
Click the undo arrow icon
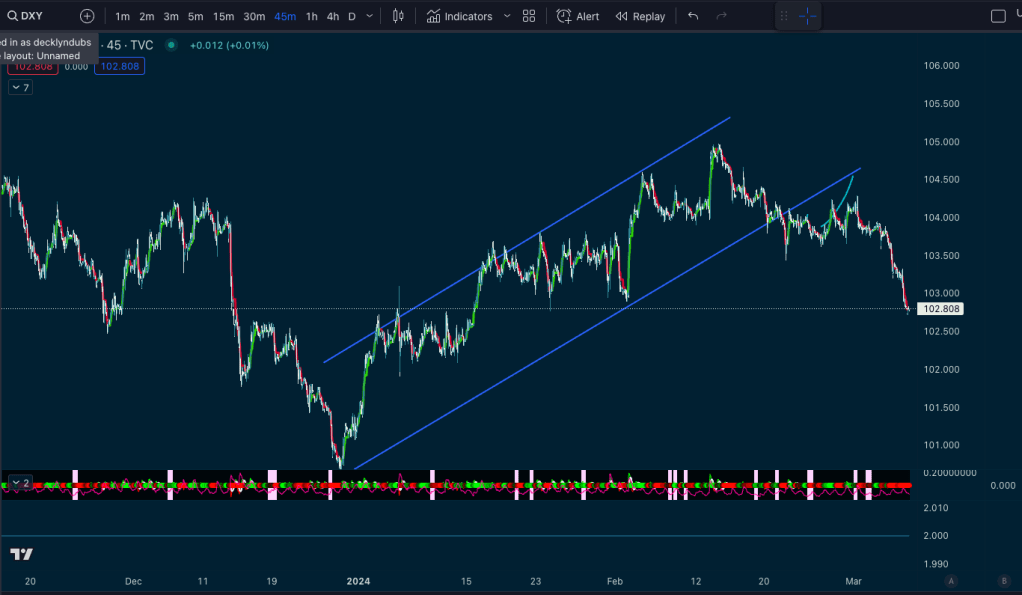[693, 16]
